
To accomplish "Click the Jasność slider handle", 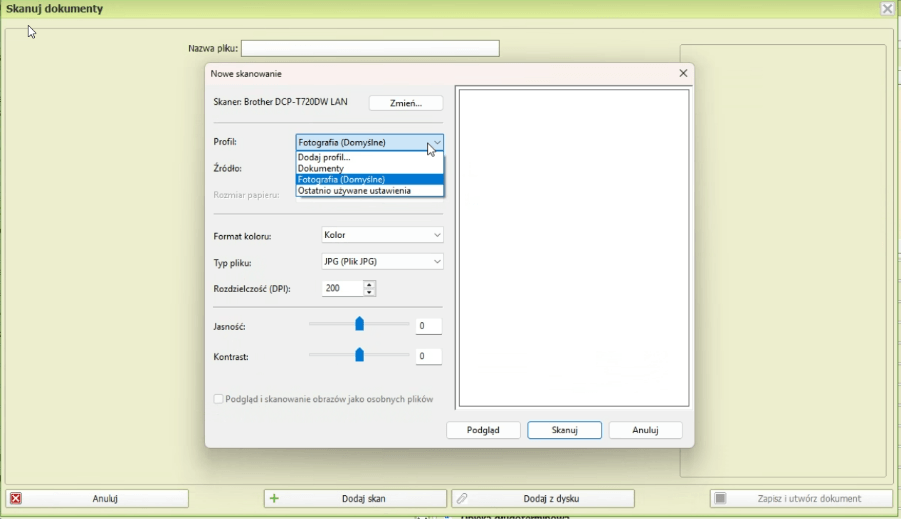I will (359, 324).
